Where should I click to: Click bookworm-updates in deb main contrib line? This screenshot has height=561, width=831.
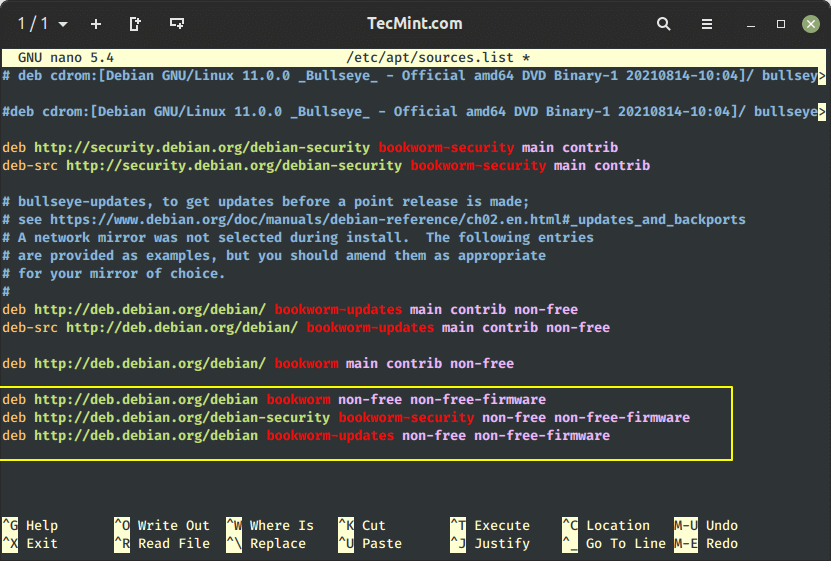pos(338,310)
